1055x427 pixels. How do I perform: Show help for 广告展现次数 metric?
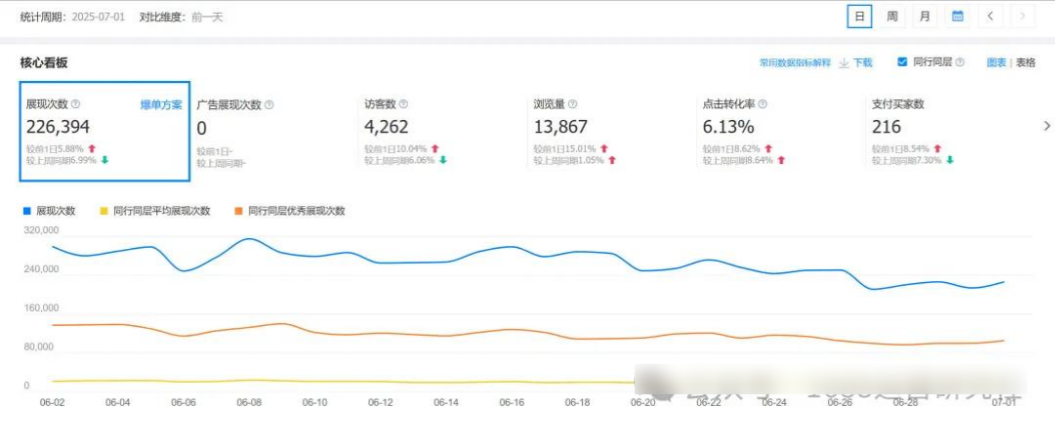tap(269, 105)
